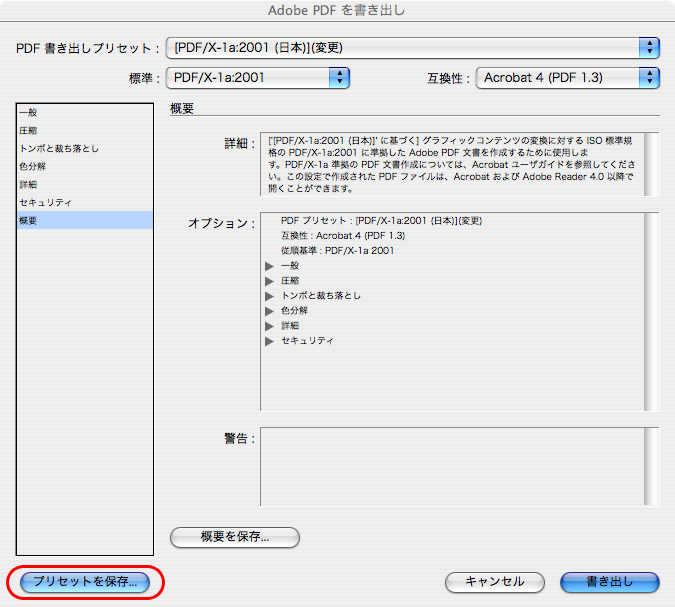675x607 pixels.
Task: Click the 概要を保存... button
Action: [x=235, y=537]
